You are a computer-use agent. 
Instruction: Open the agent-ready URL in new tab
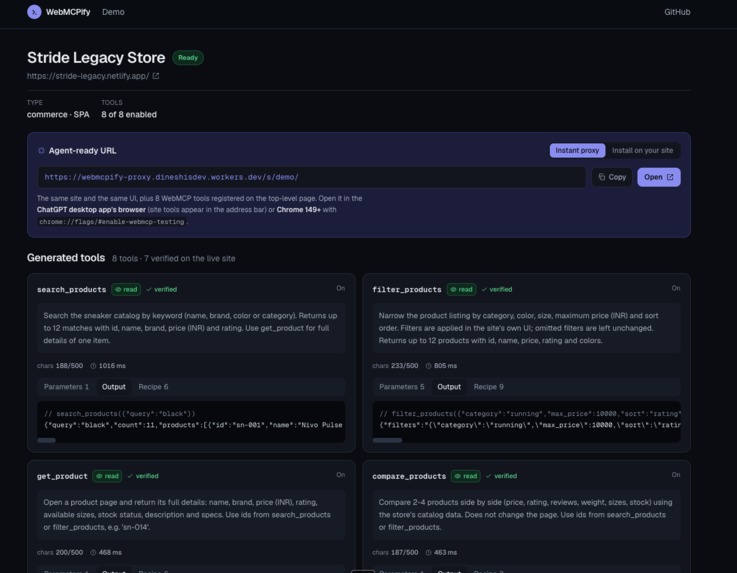click(x=659, y=177)
